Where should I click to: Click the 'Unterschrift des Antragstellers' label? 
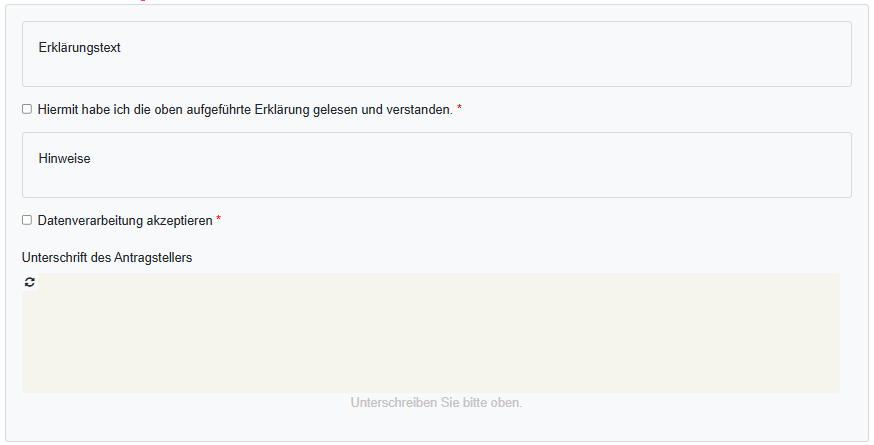[x=107, y=257]
